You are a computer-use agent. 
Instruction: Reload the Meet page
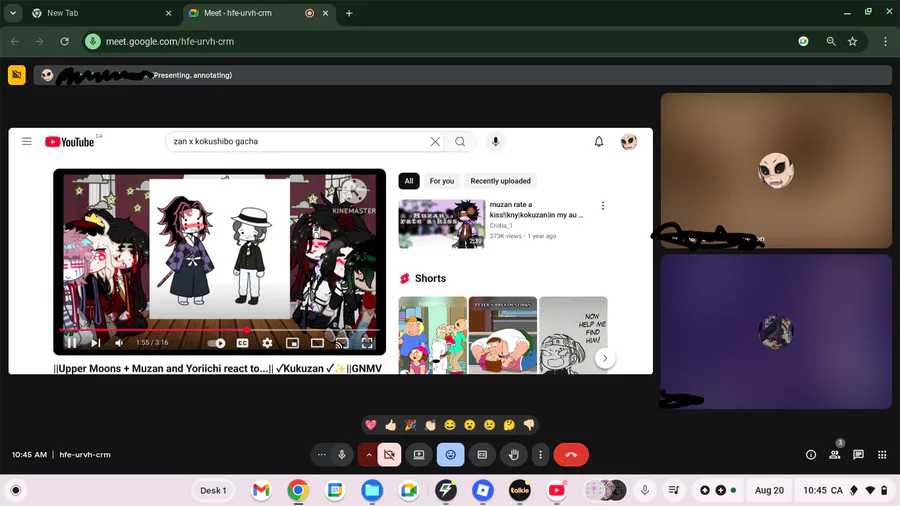(64, 41)
